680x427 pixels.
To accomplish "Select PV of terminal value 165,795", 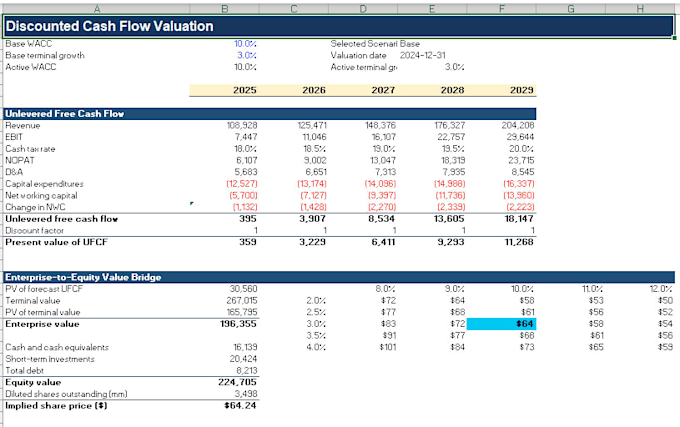I will coord(242,312).
